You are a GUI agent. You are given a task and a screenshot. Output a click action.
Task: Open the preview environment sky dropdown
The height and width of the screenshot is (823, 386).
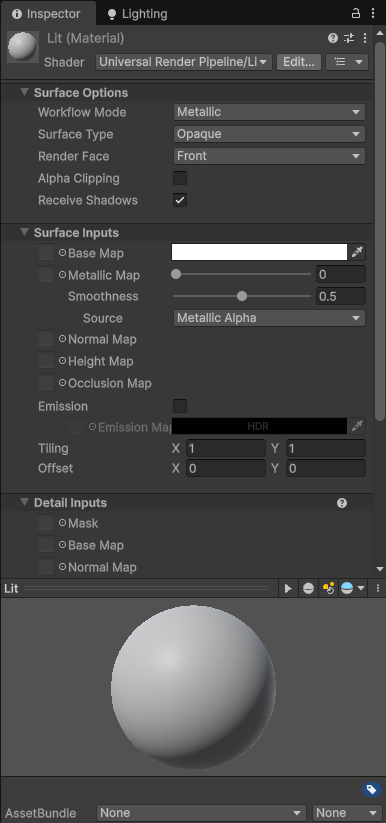pos(352,588)
